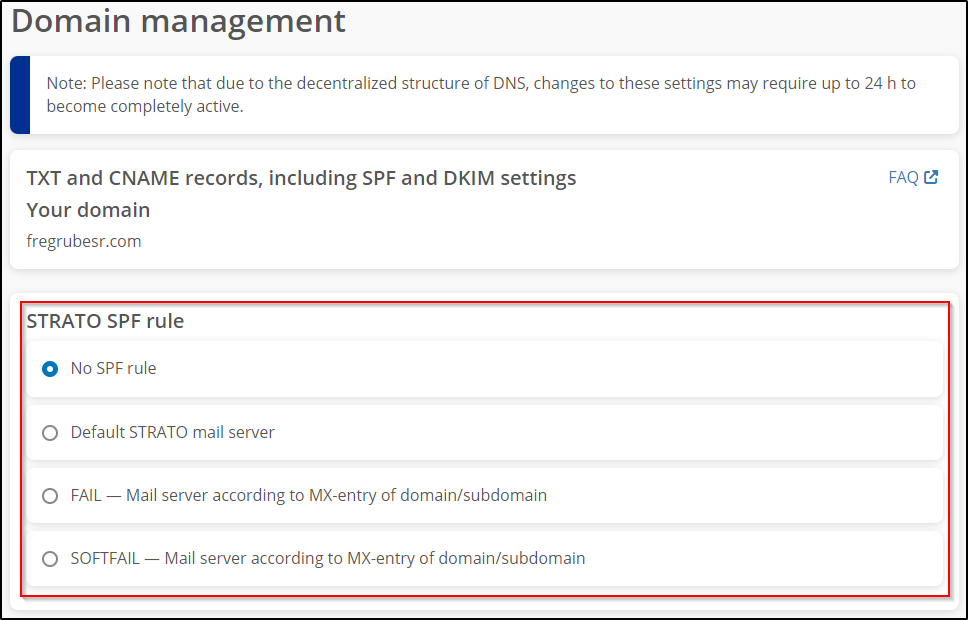The height and width of the screenshot is (620, 968).
Task: Click the FAQ link text
Action: 903,178
